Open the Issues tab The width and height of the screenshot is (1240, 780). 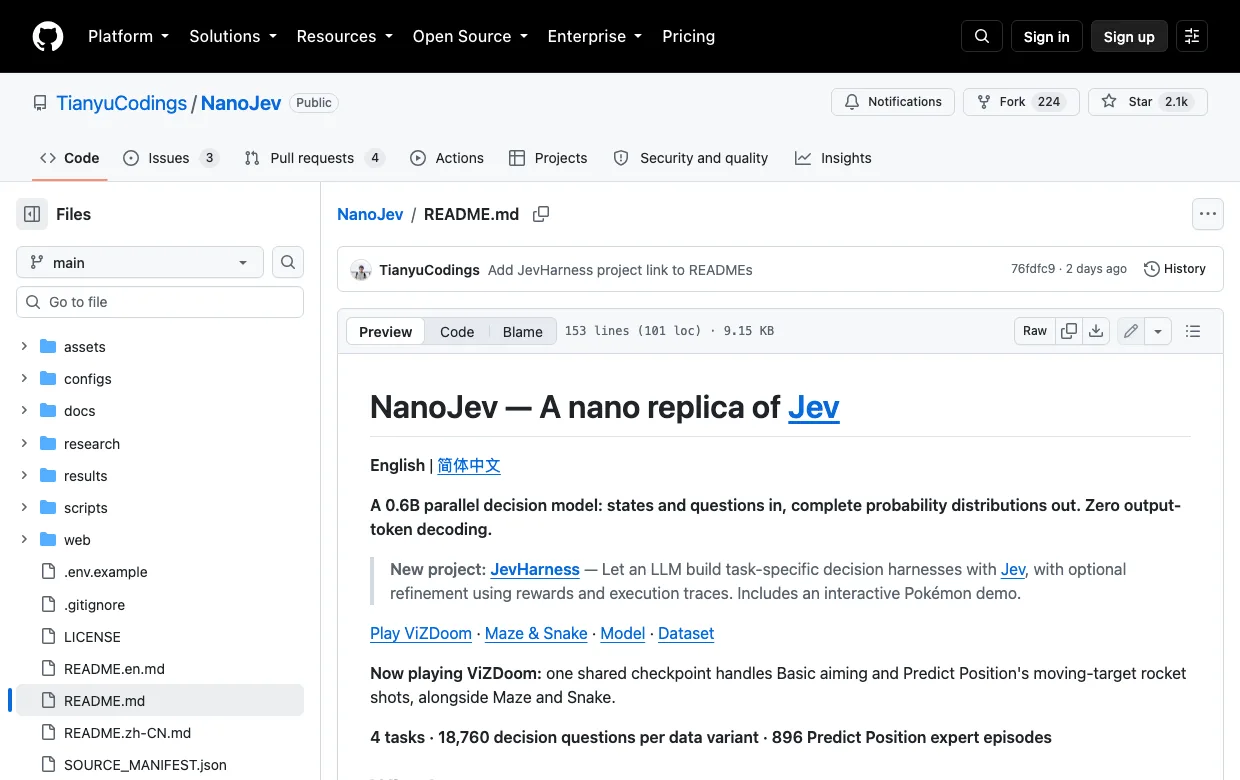click(x=170, y=158)
